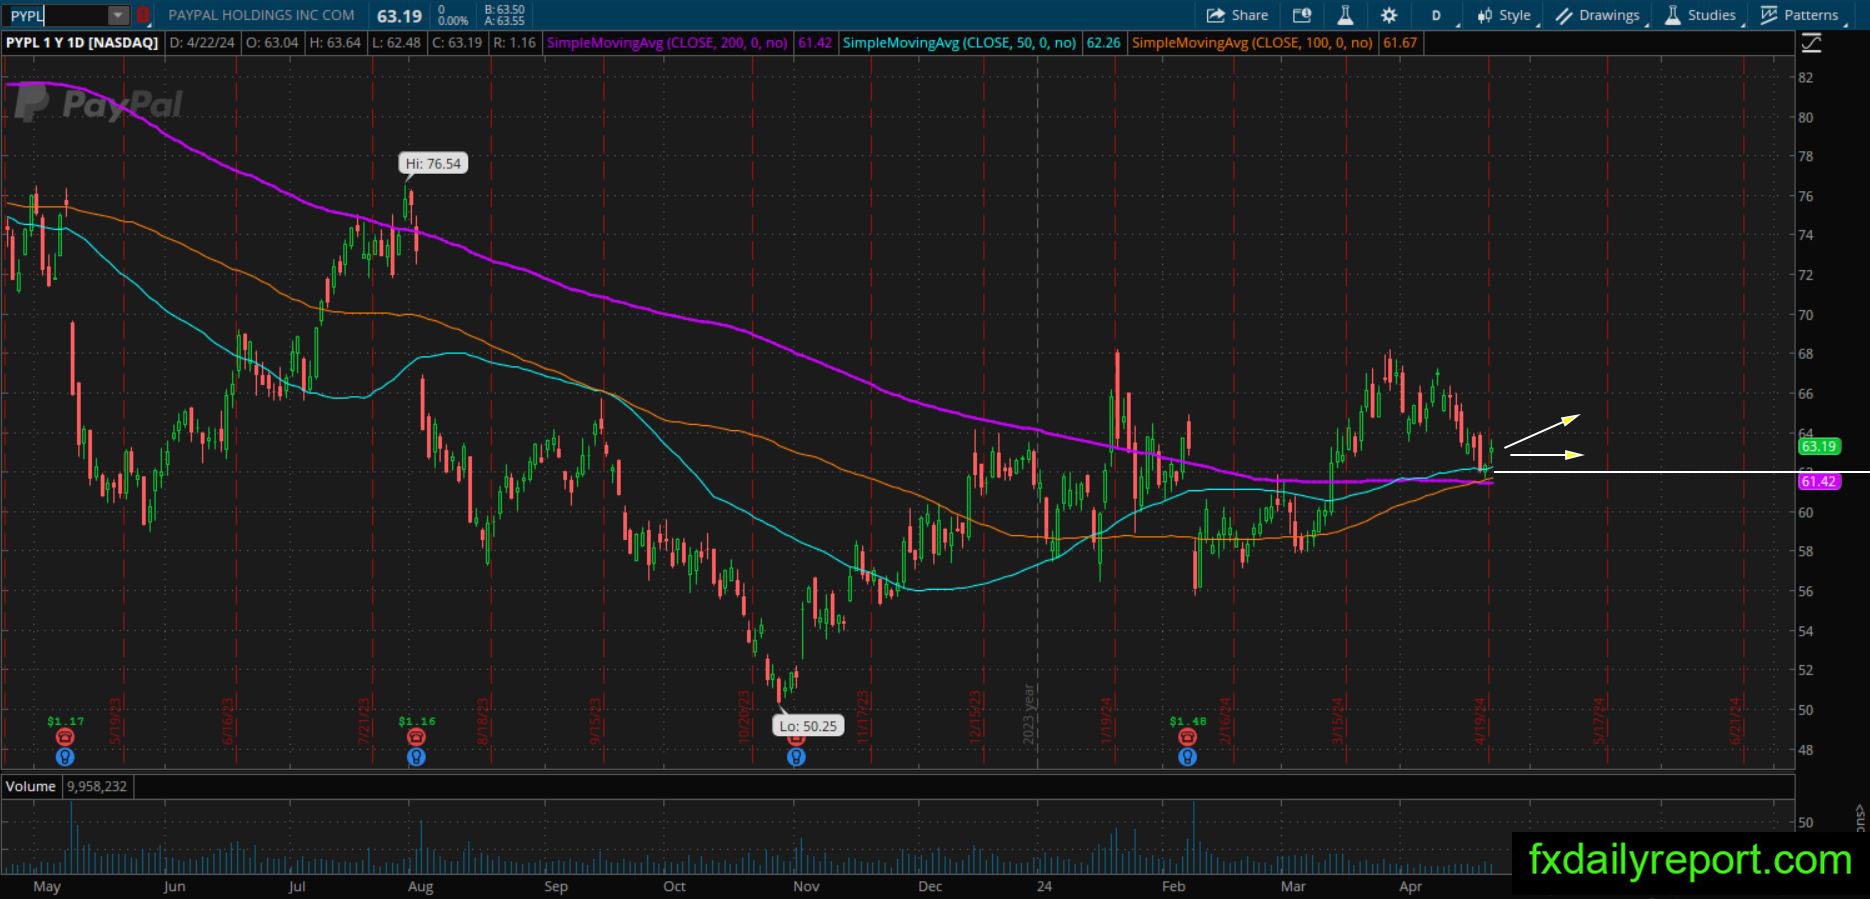The height and width of the screenshot is (899, 1870).
Task: Click the standalone flask icon left of the gear
Action: [1345, 15]
